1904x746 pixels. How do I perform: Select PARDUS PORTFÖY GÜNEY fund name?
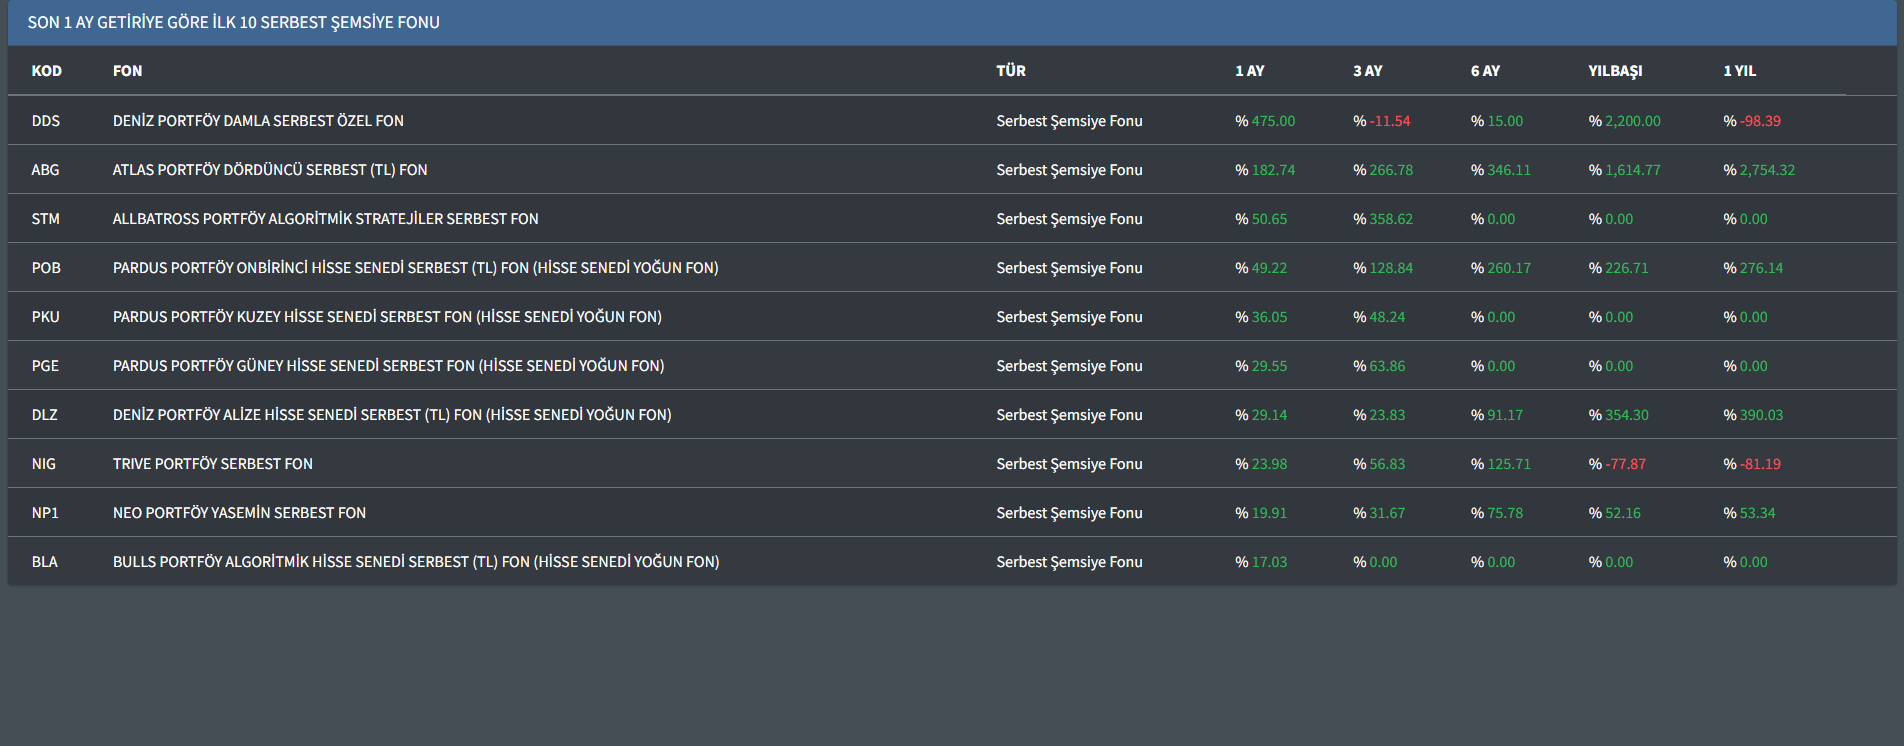click(x=388, y=366)
